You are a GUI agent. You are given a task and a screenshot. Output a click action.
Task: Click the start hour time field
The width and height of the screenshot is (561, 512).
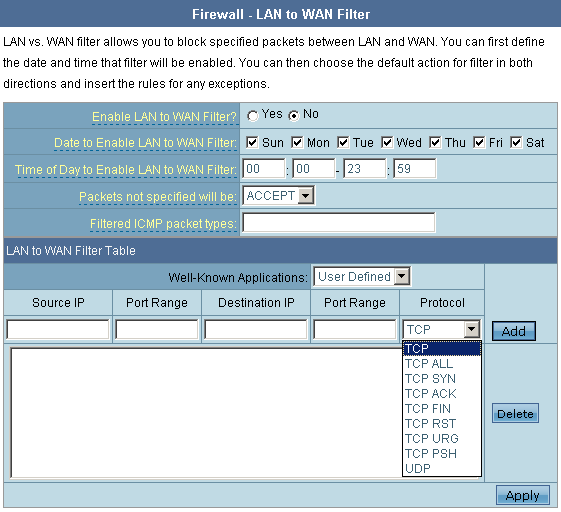[x=264, y=169]
